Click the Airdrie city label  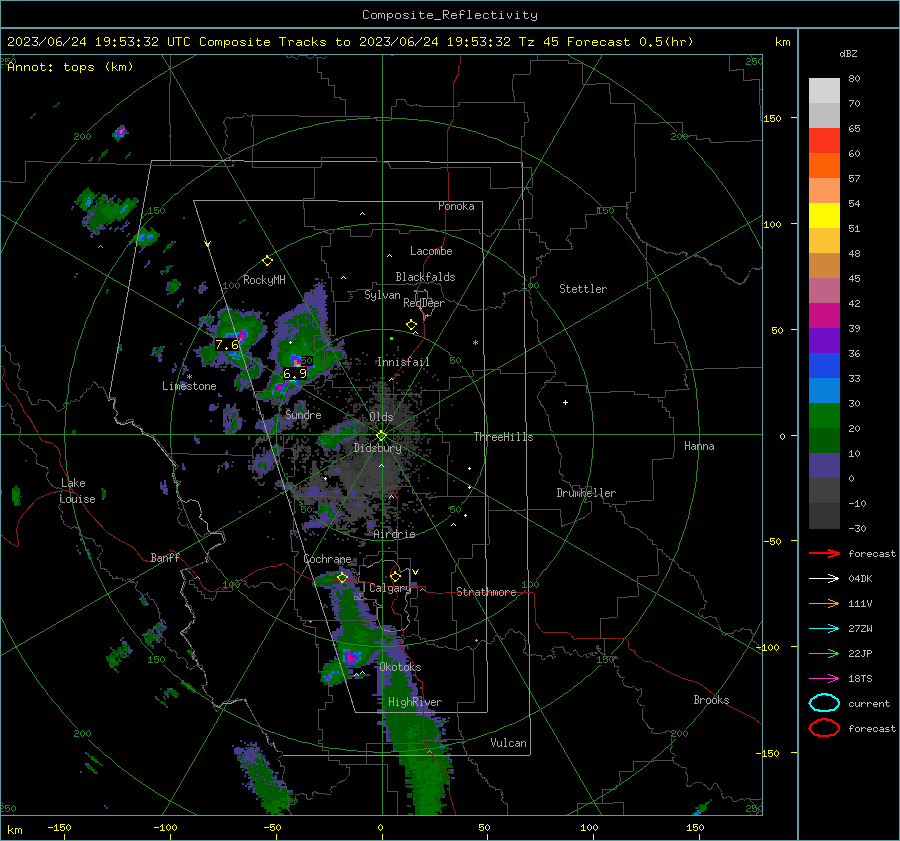[x=394, y=534]
